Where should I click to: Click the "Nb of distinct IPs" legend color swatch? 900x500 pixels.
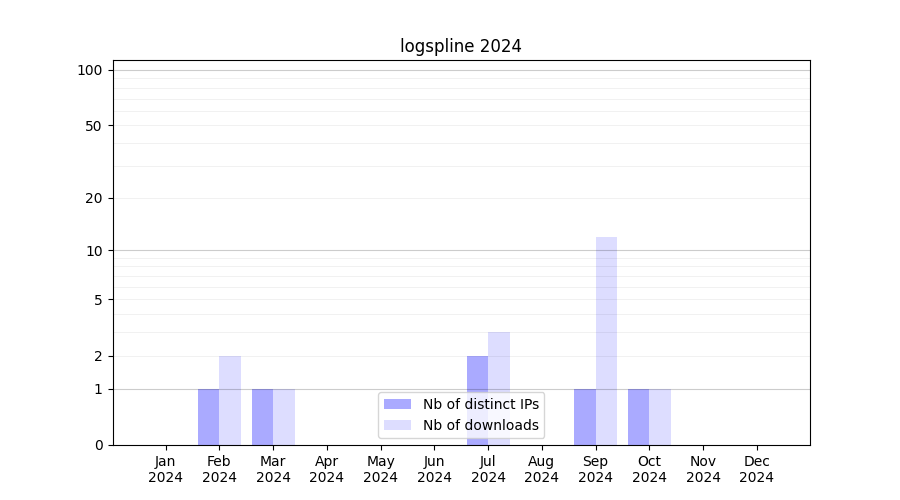click(397, 404)
